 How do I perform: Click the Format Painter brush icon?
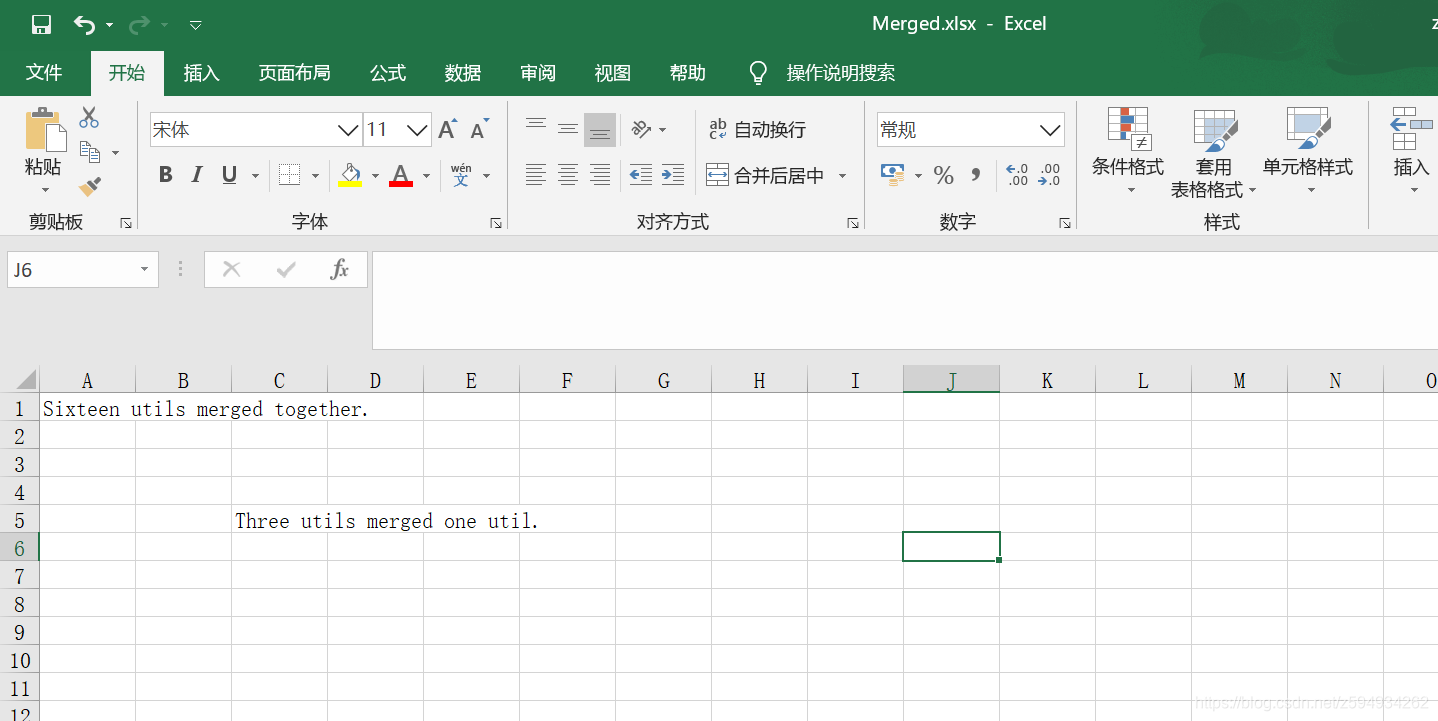pos(90,186)
